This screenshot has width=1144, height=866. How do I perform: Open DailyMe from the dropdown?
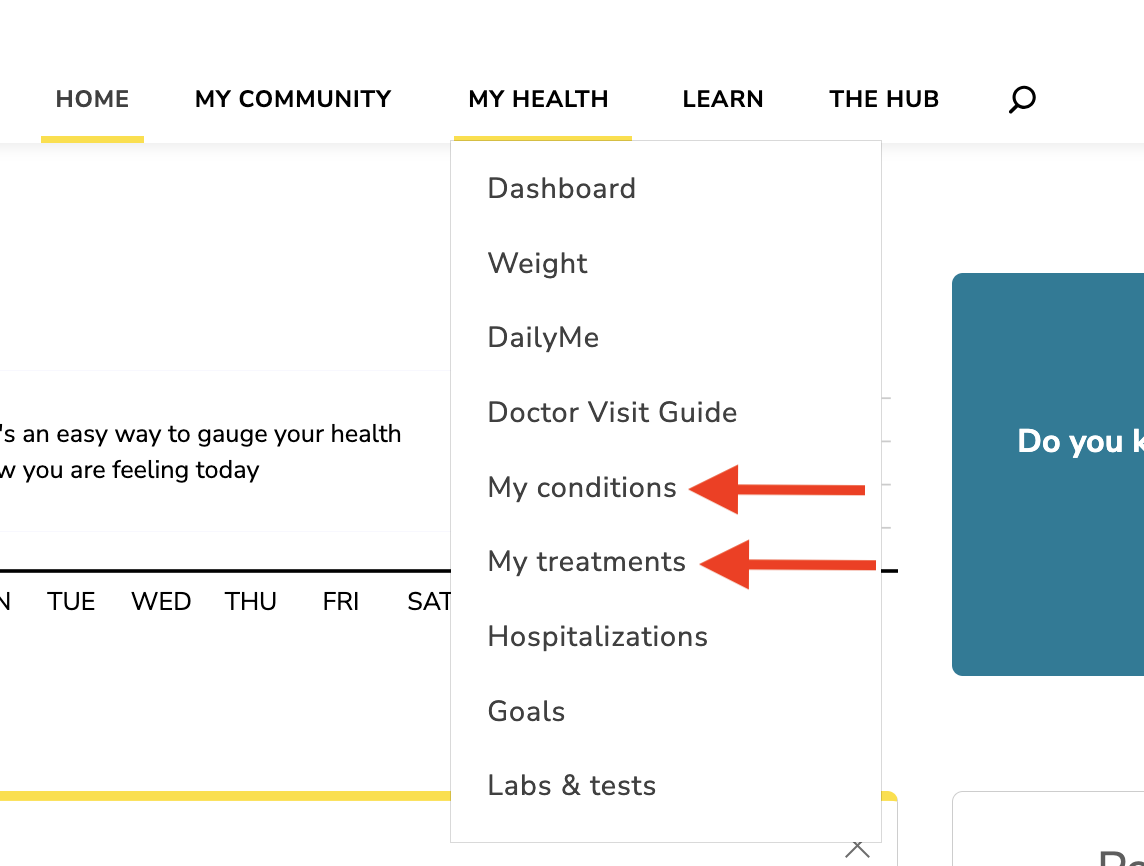pos(544,338)
